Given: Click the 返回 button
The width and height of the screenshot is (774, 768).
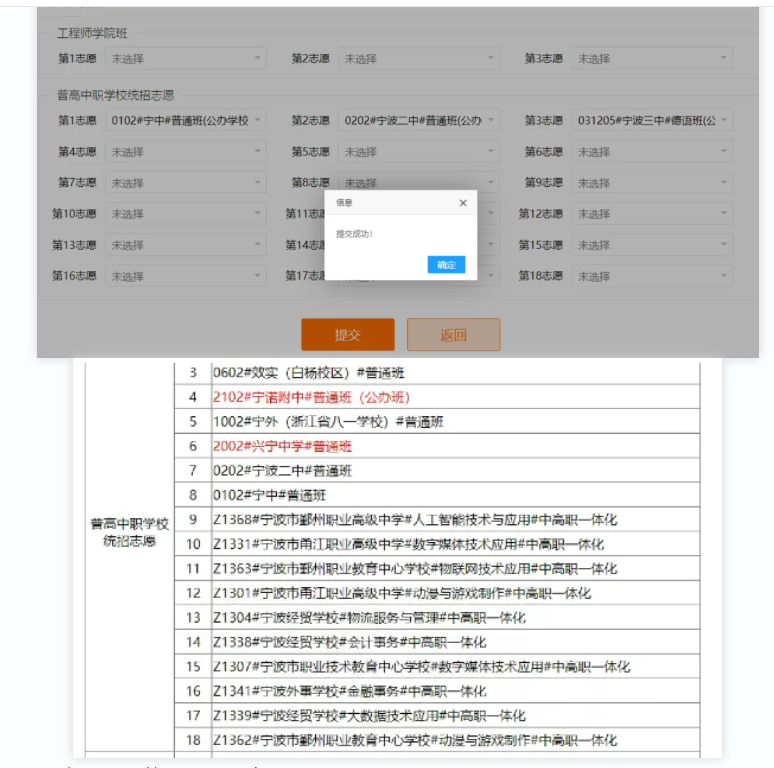Looking at the screenshot, I should (453, 335).
